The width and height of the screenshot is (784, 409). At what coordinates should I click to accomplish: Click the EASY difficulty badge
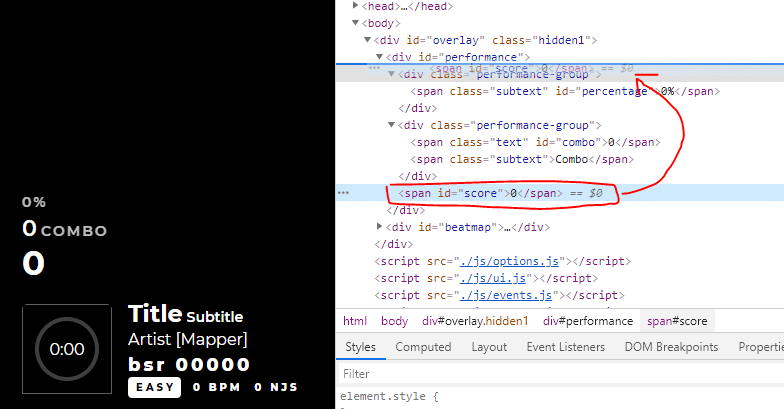tap(154, 388)
